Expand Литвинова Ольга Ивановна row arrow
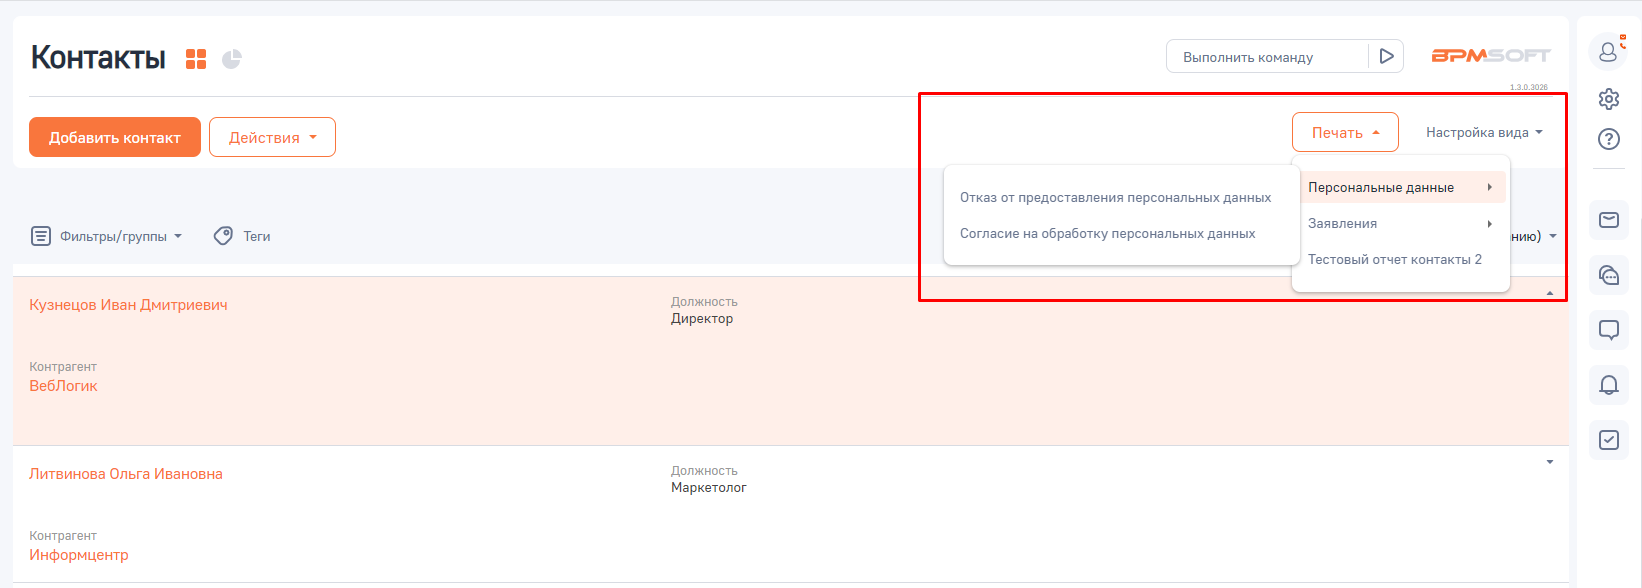The height and width of the screenshot is (588, 1642). point(1550,462)
